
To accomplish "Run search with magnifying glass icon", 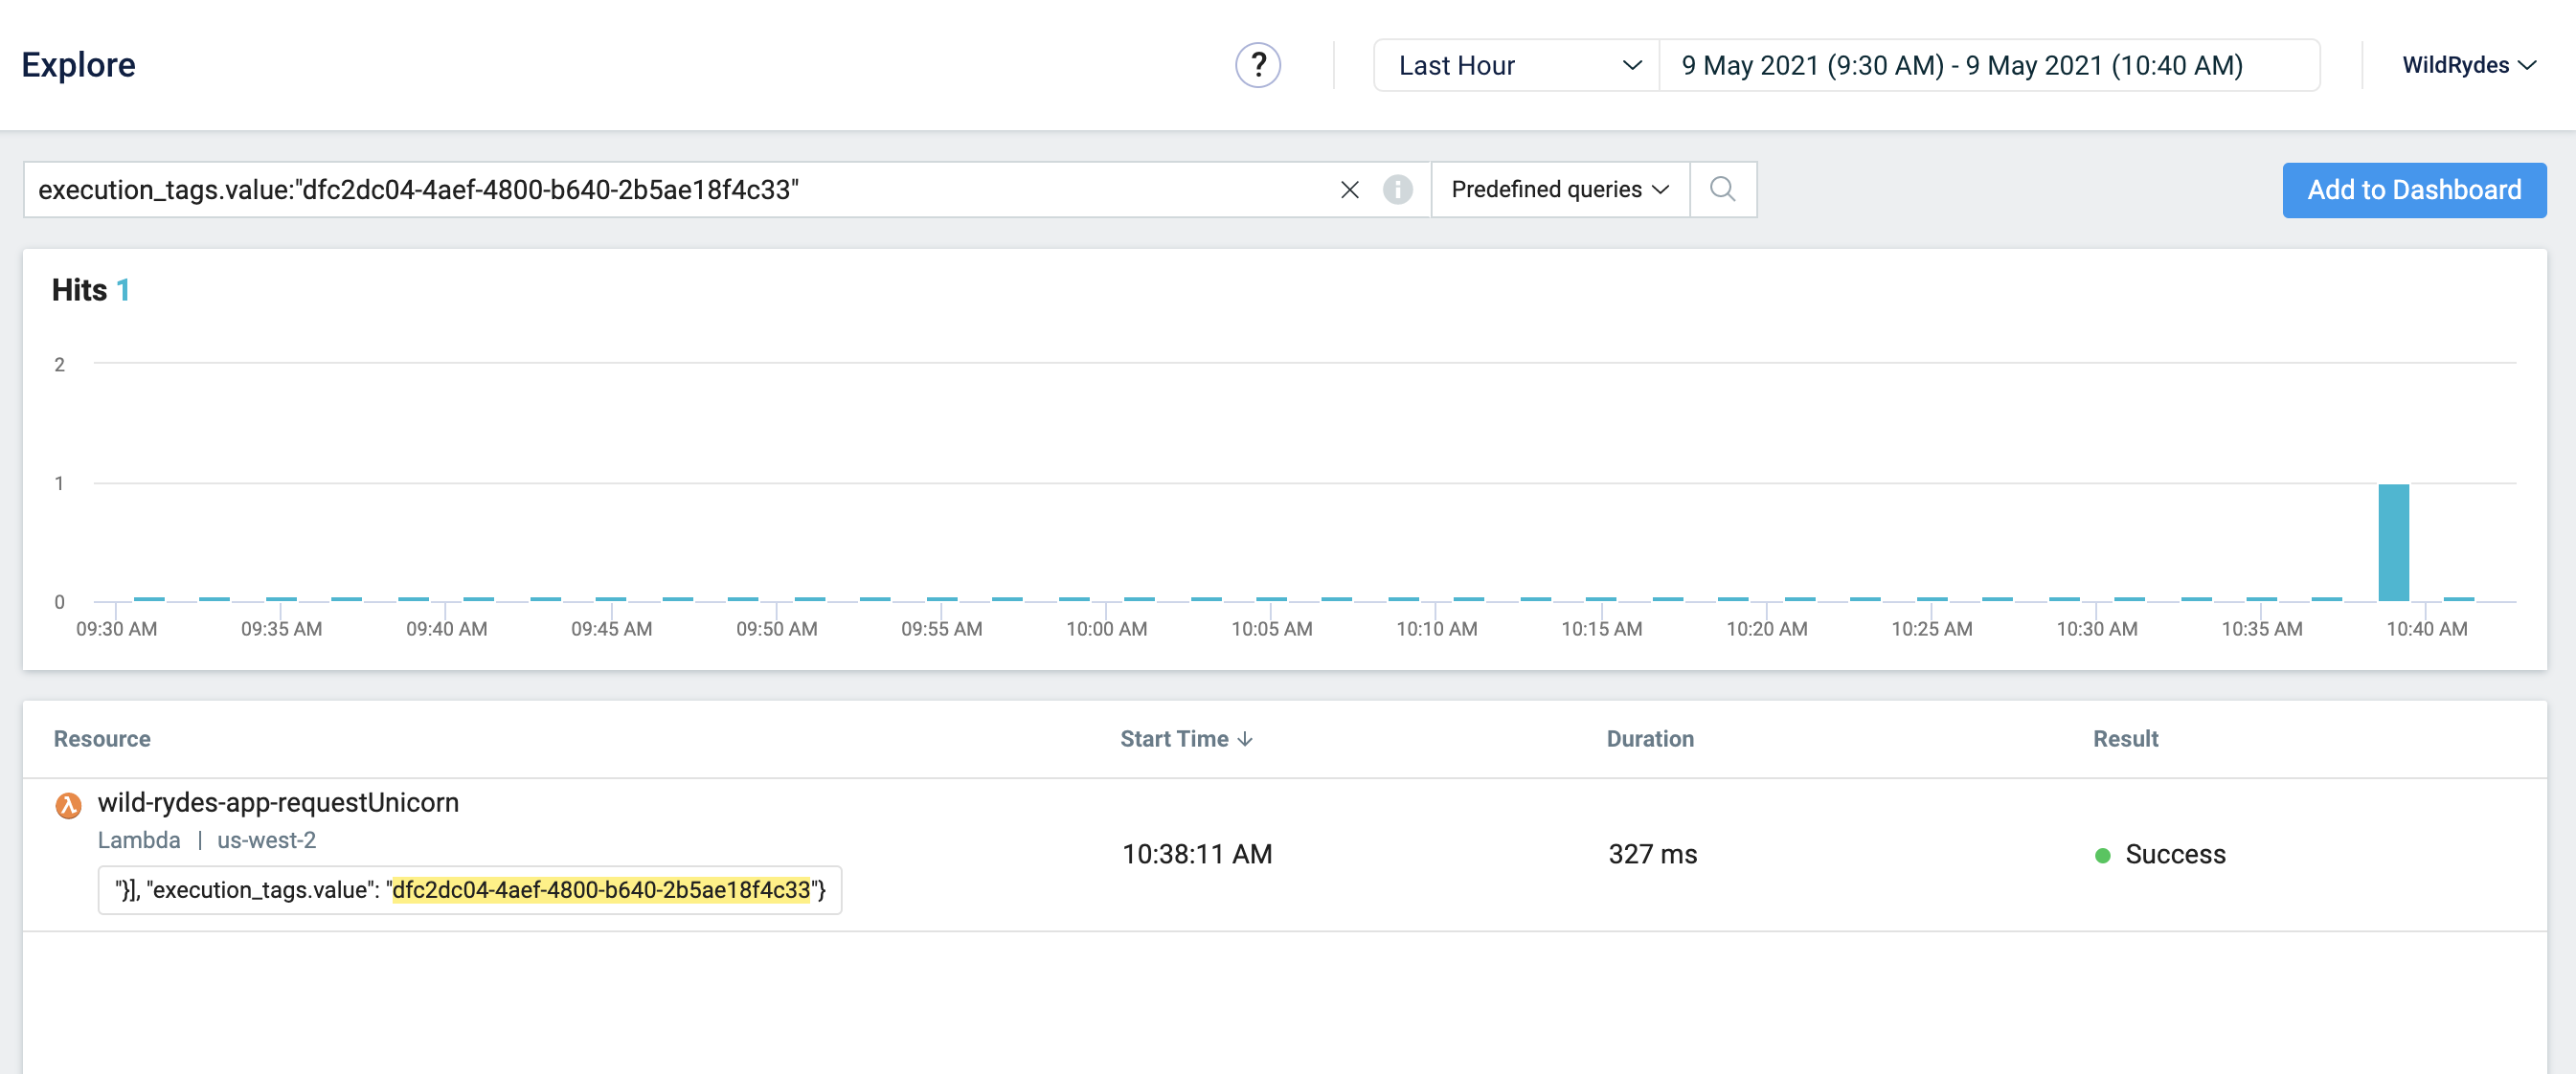I will 1722,190.
